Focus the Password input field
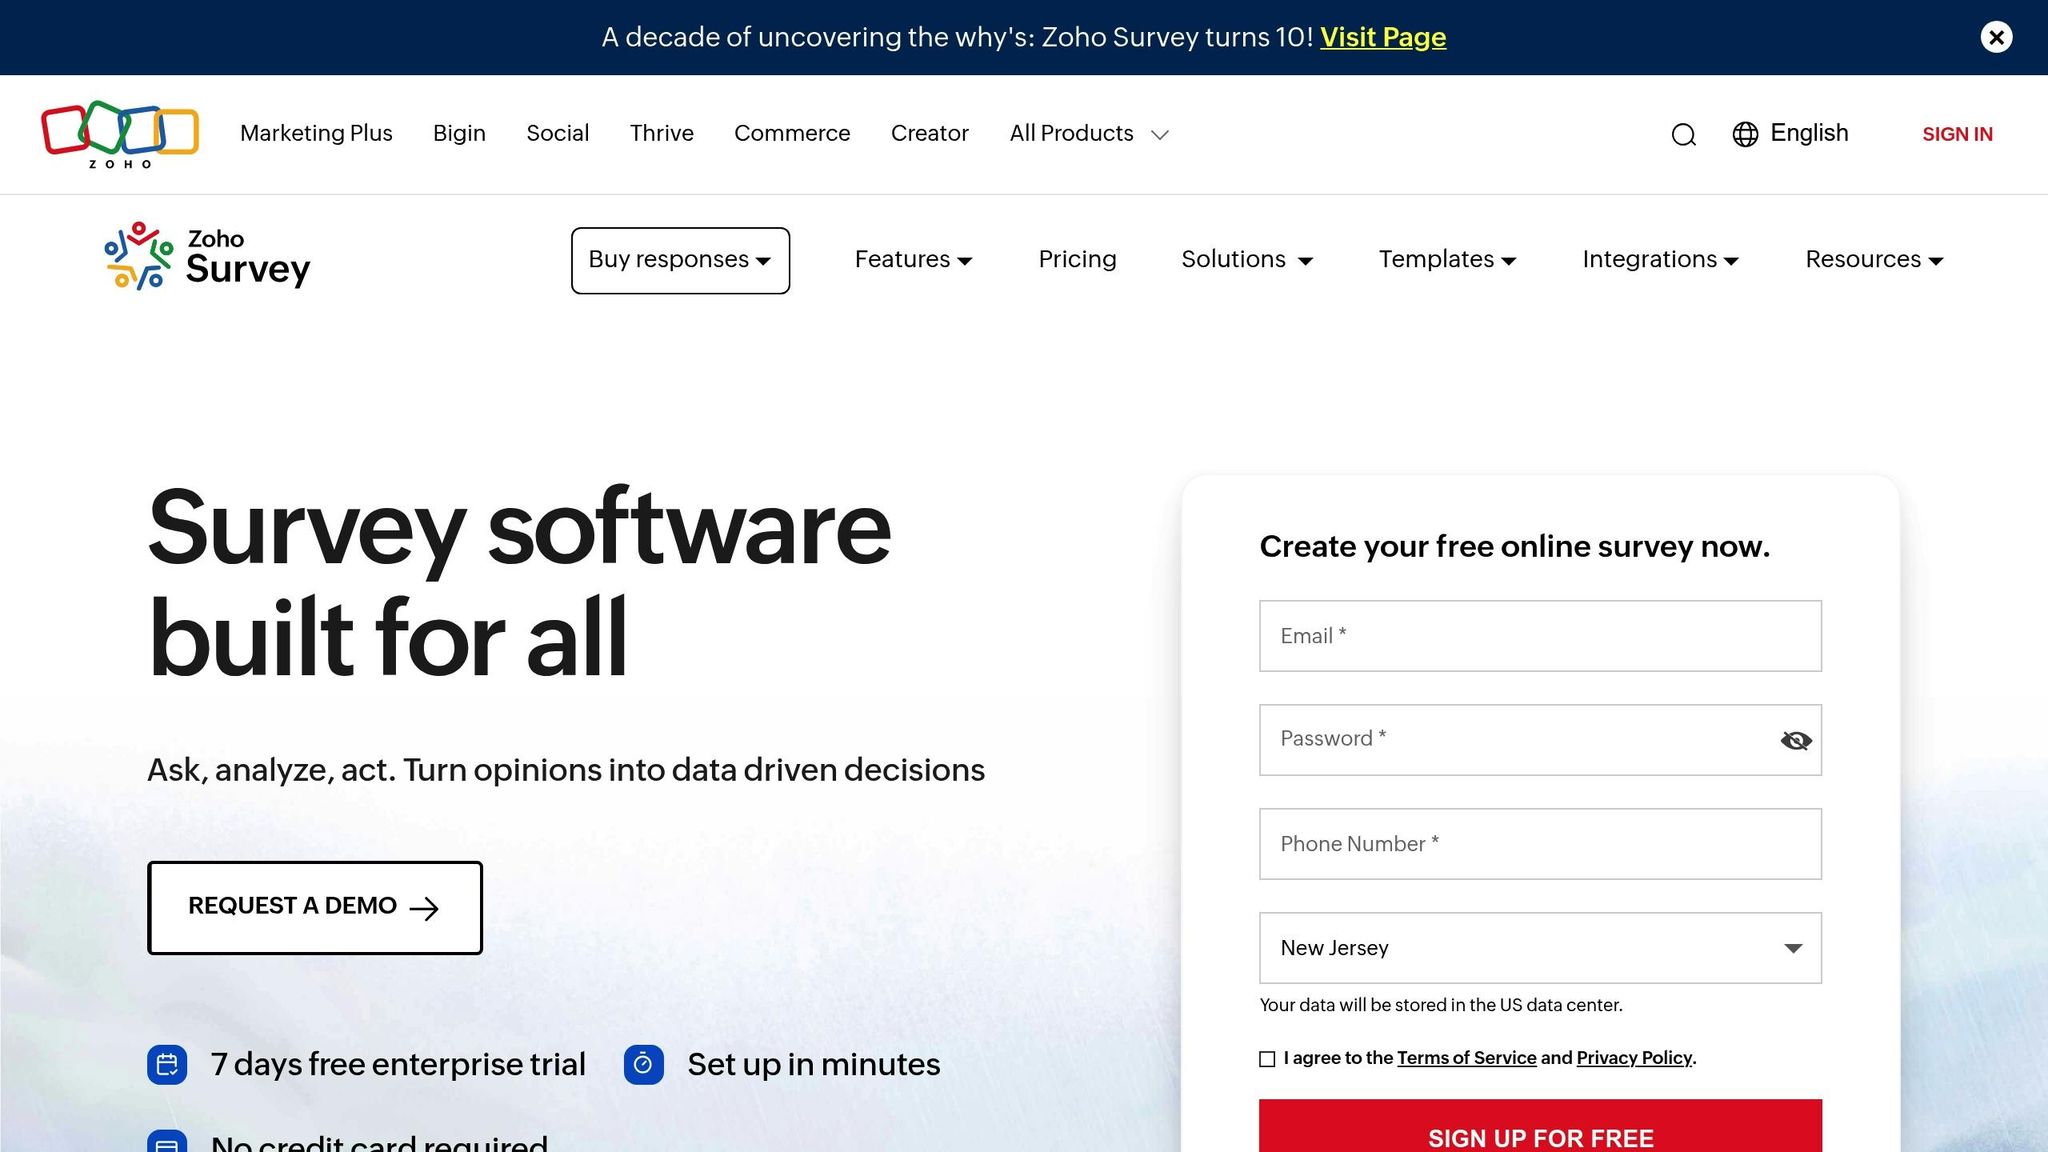 1540,740
